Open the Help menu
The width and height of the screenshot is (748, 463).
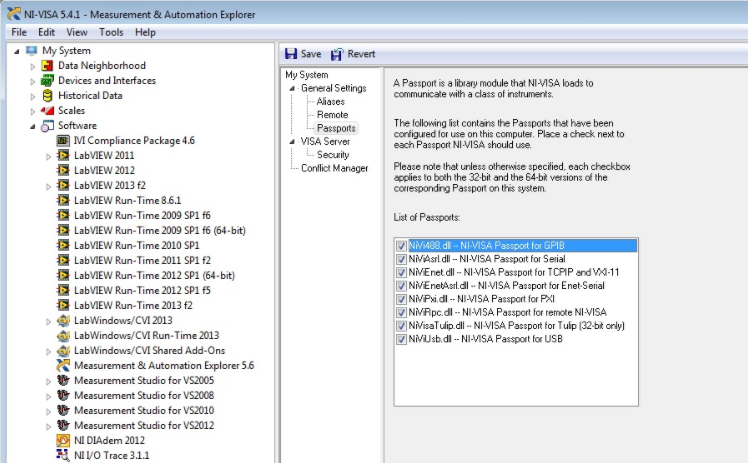(145, 32)
